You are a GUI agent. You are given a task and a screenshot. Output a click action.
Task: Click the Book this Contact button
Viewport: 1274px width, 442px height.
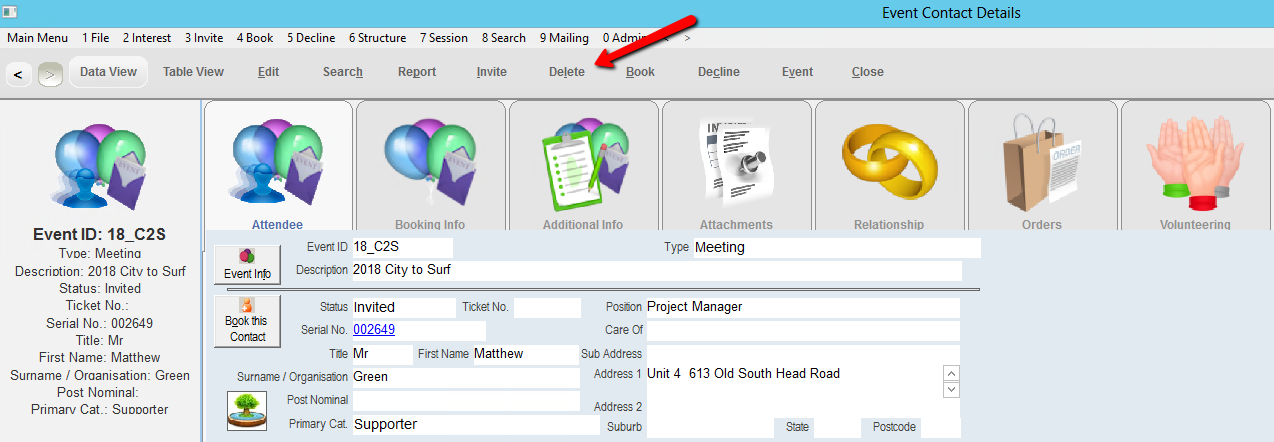[x=247, y=321]
